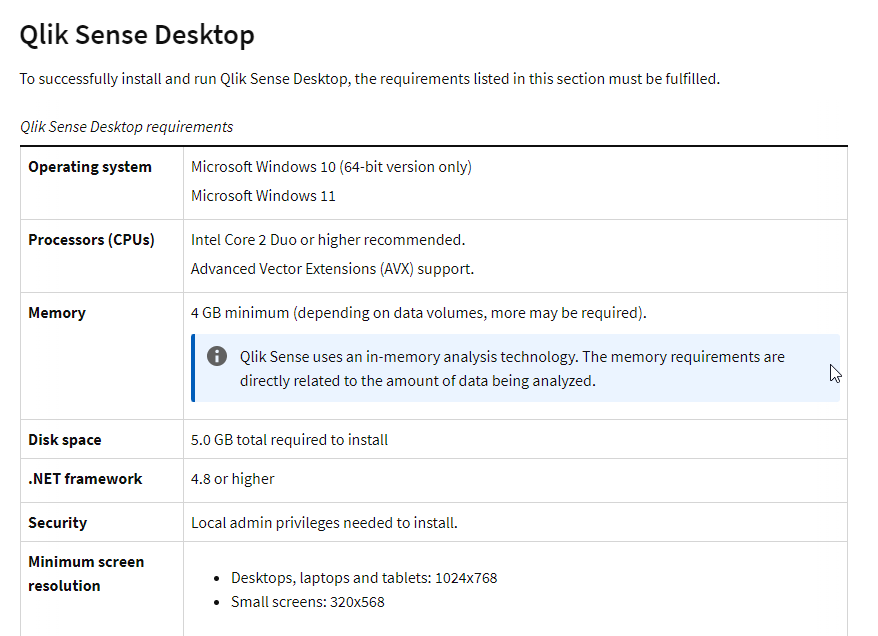
Task: Select '5.0 GB total required to install'
Action: (x=289, y=440)
